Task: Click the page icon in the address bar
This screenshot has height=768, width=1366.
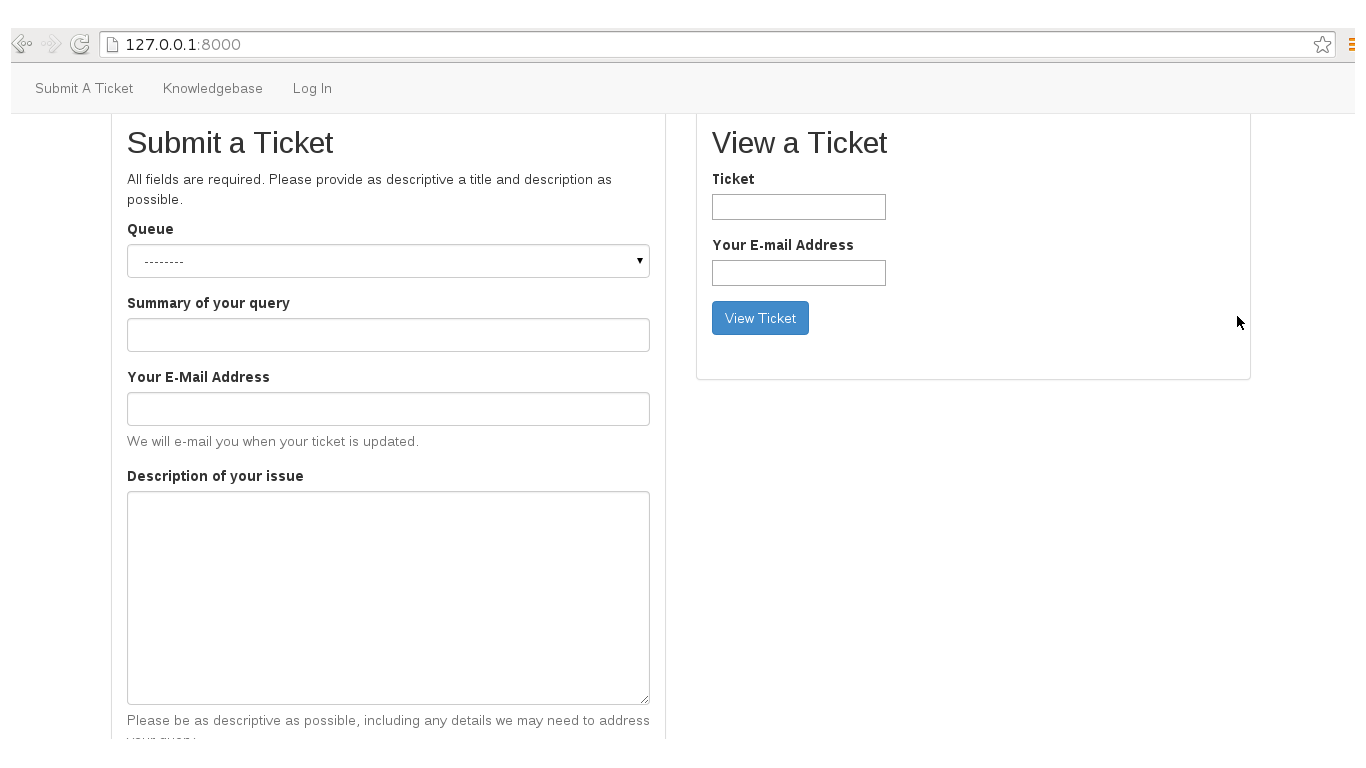Action: (x=110, y=44)
